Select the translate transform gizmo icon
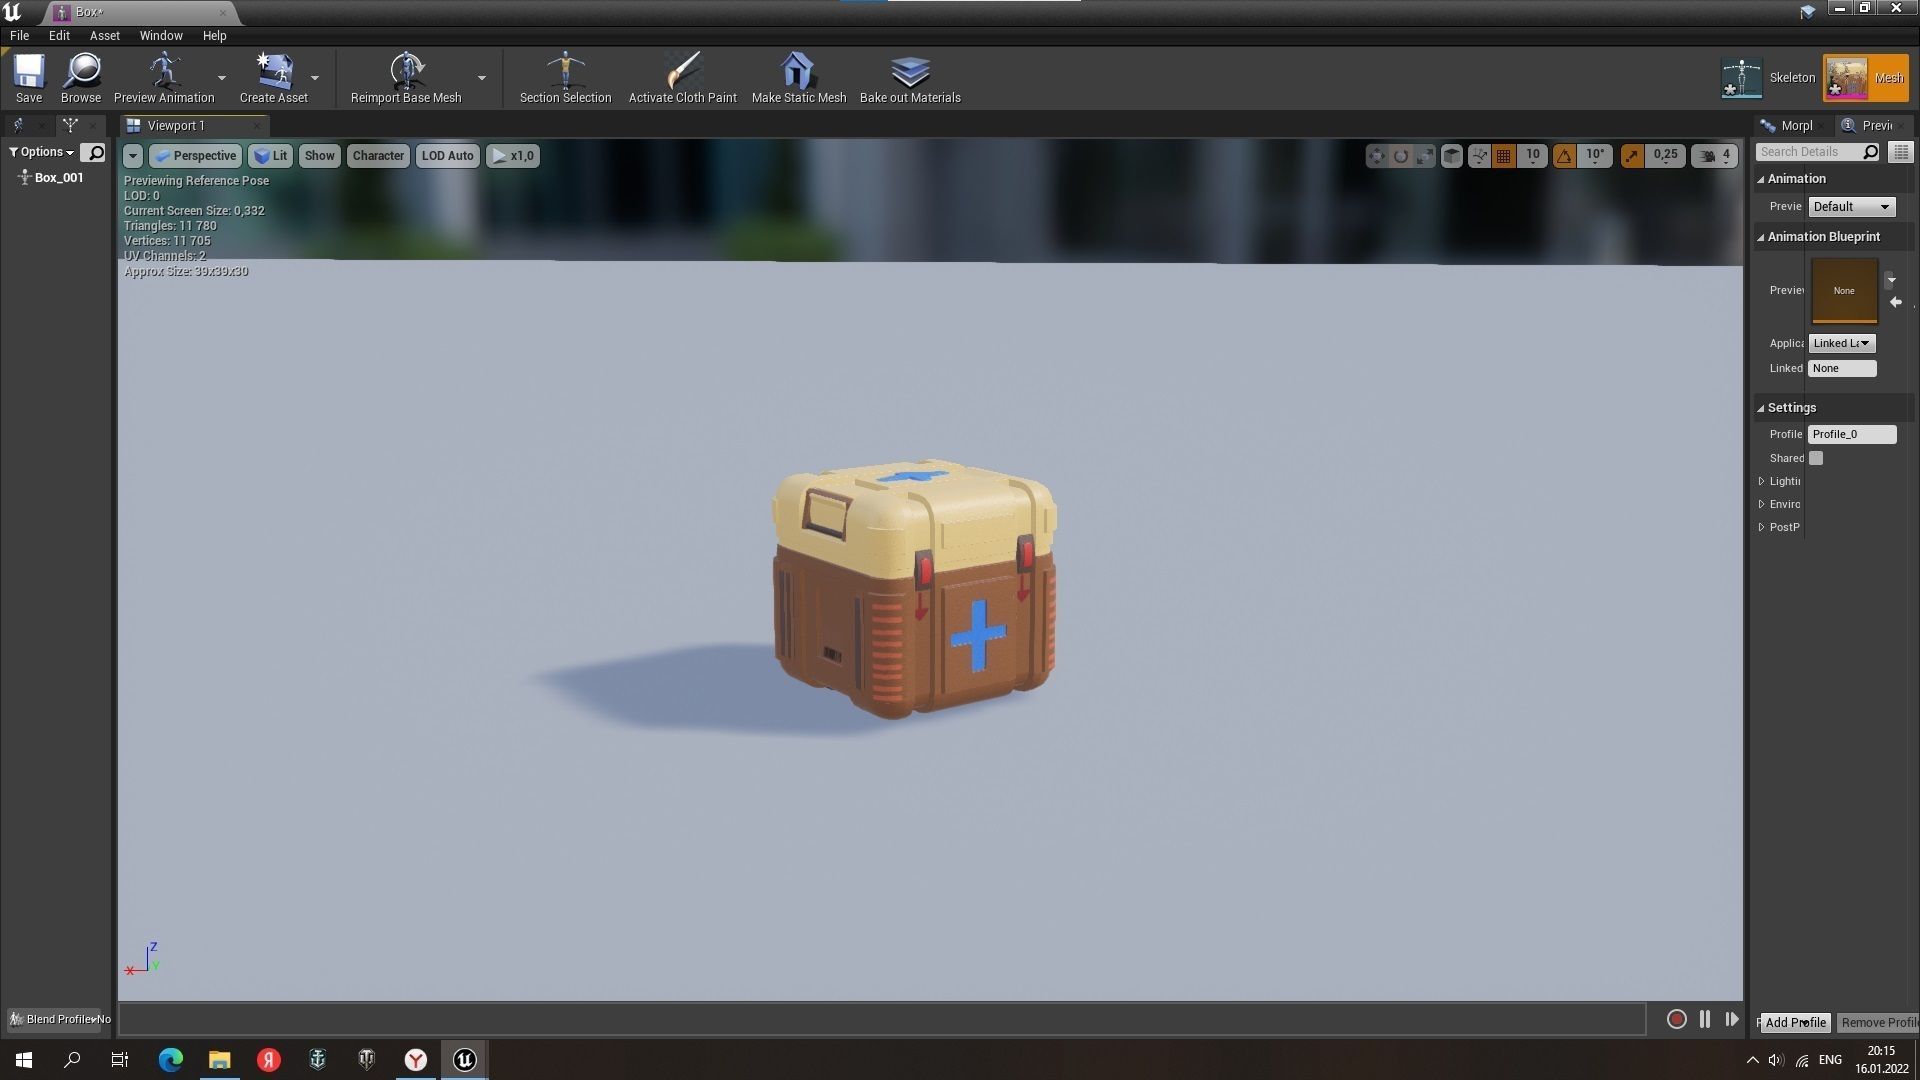The width and height of the screenshot is (1920, 1080). (x=1377, y=155)
